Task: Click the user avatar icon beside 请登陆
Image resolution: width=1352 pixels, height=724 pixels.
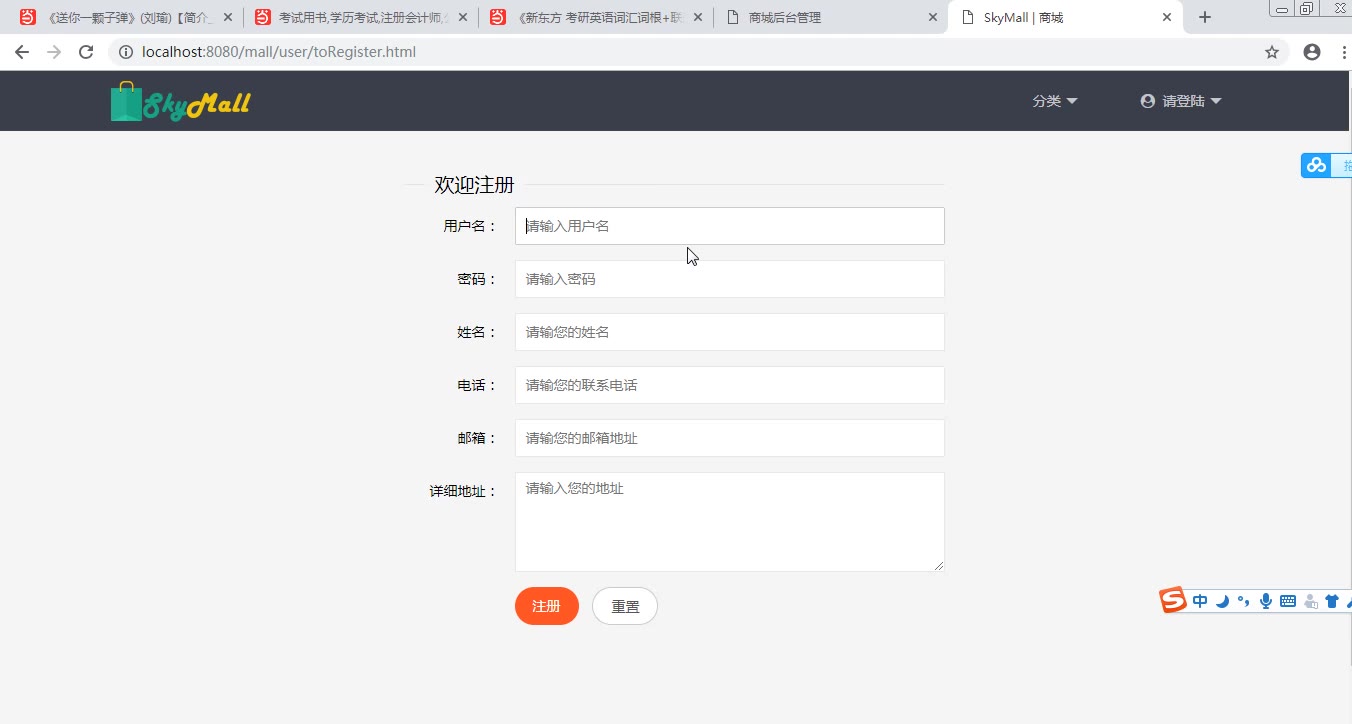Action: tap(1148, 101)
